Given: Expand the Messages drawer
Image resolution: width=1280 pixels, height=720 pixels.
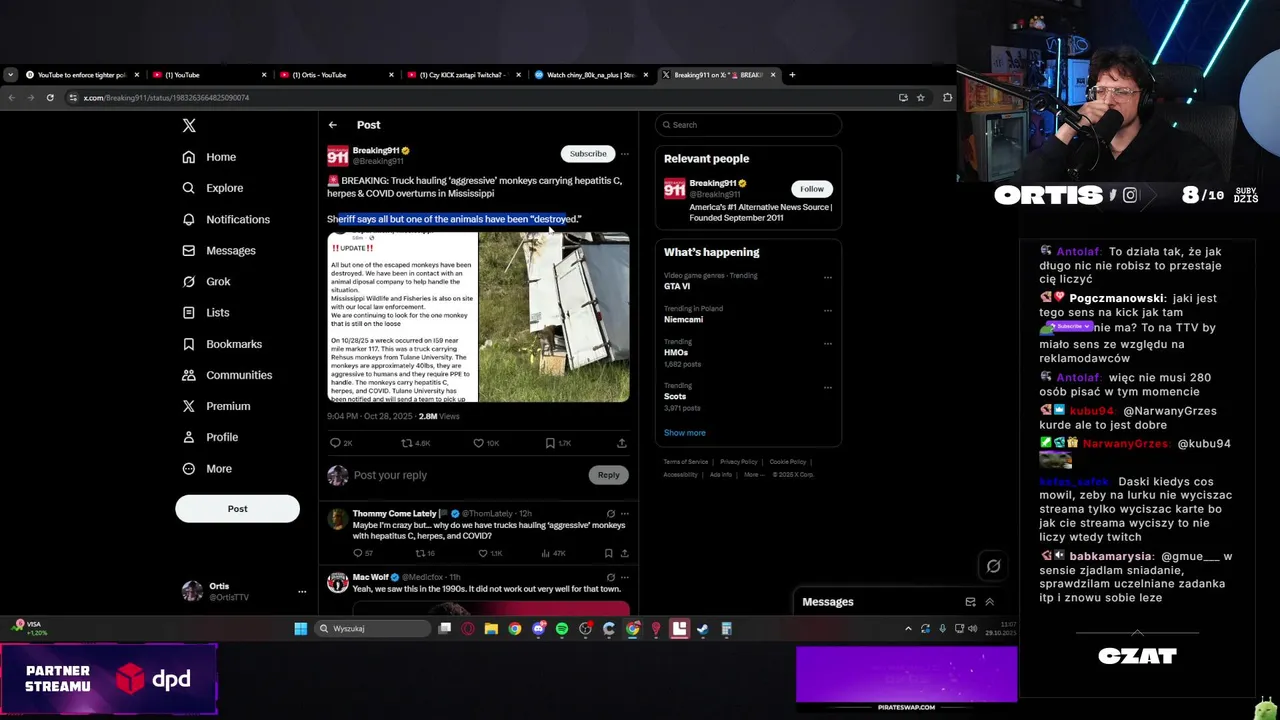Looking at the screenshot, I should (x=990, y=602).
